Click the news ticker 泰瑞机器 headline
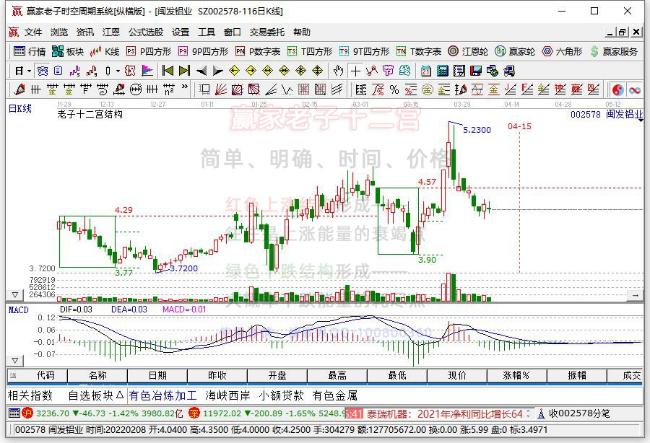The width and height of the screenshot is (650, 443). (444, 414)
